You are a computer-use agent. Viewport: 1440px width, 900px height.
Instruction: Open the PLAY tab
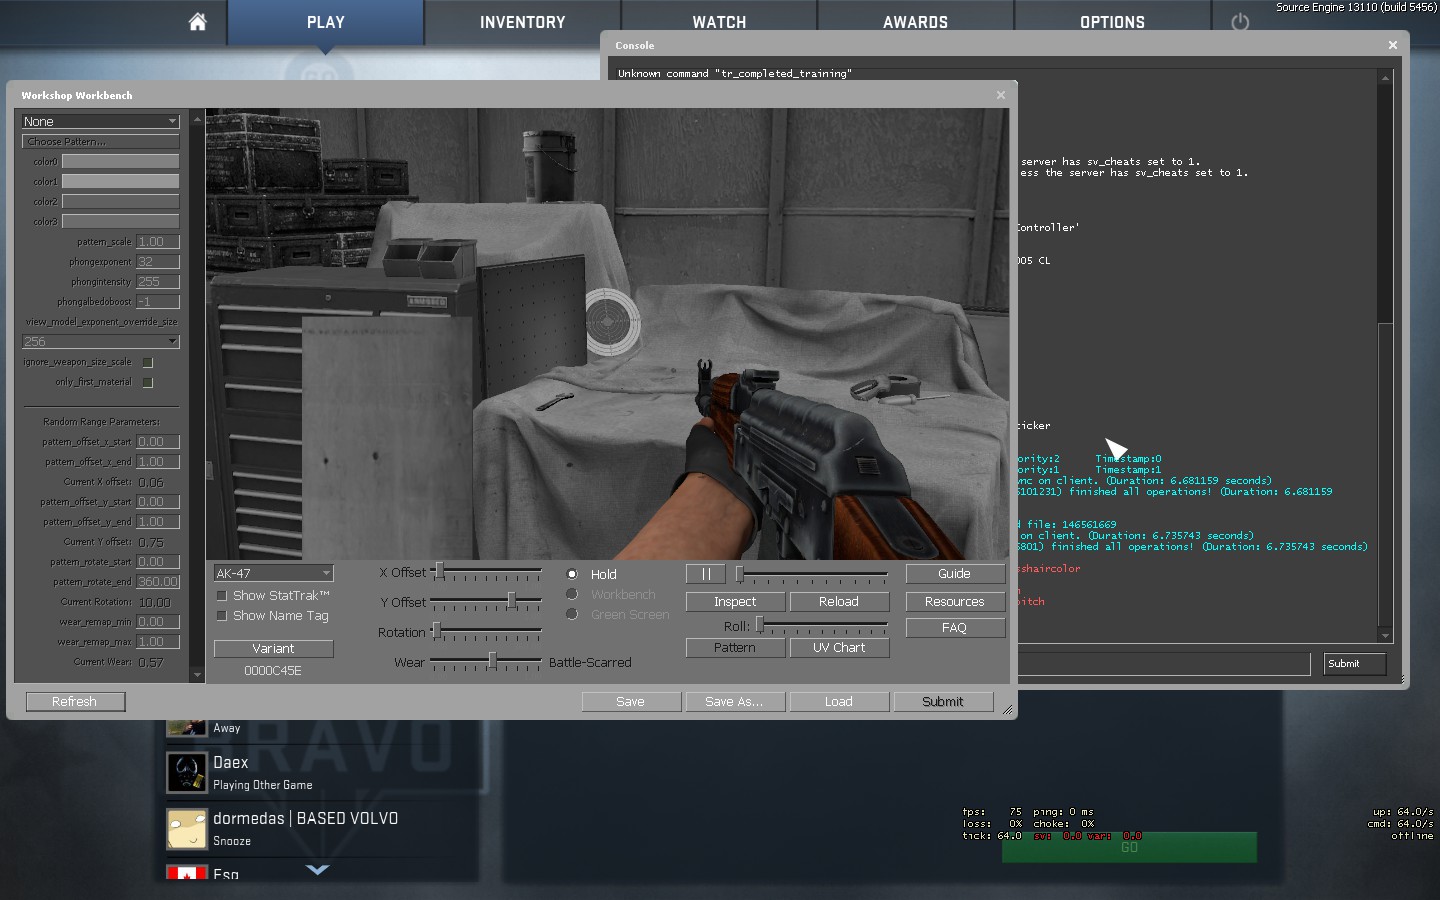[x=326, y=22]
